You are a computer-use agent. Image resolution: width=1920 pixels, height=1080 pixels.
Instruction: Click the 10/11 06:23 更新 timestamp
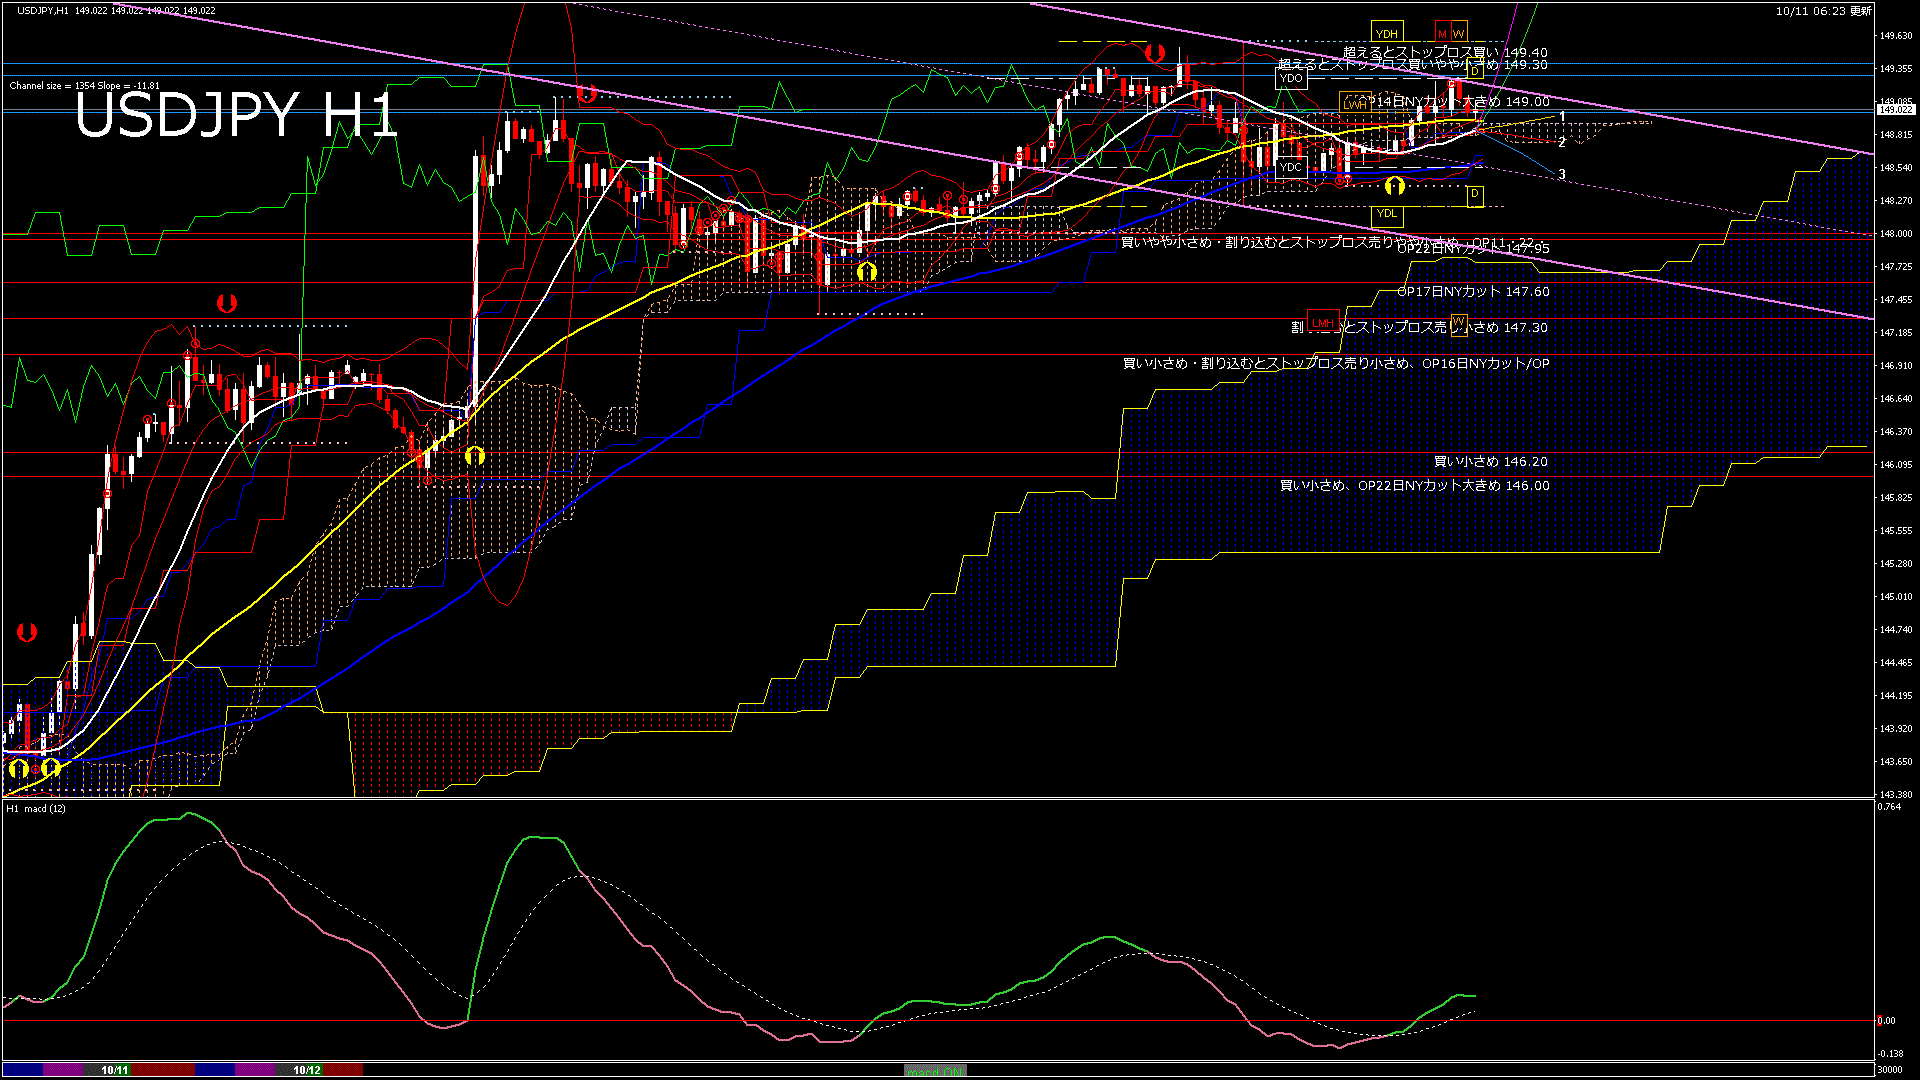1823,11
